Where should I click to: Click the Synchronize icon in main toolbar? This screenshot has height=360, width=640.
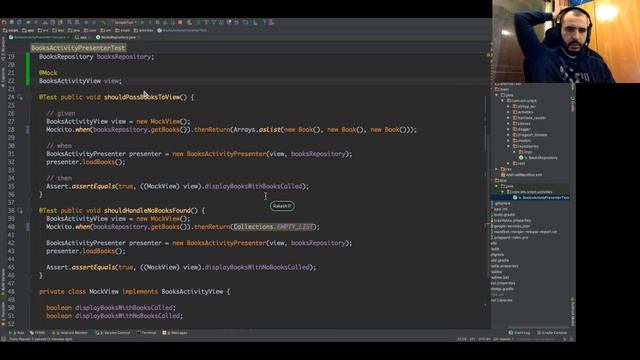click(19, 22)
